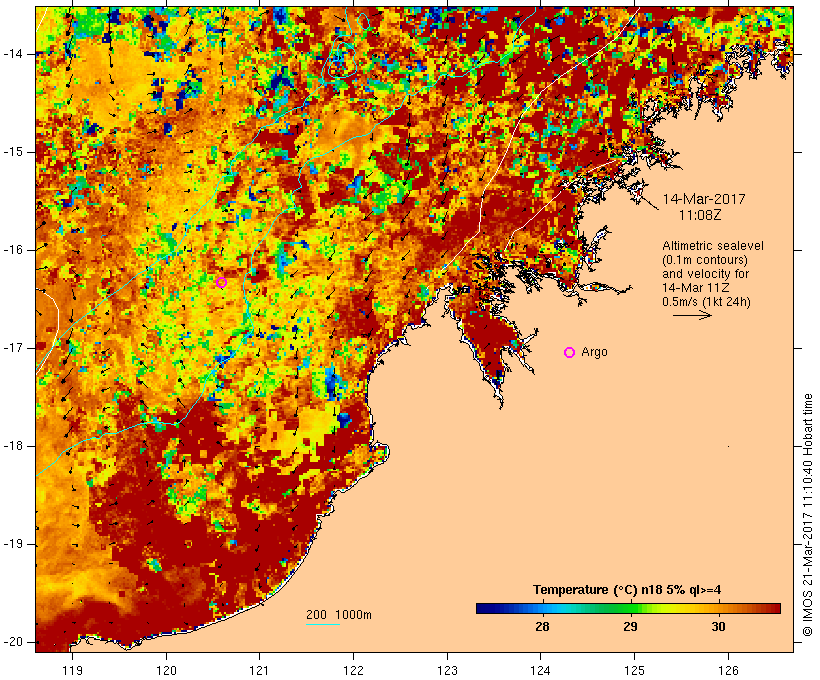
Task: Click the latitude label '-17'
Action: tap(12, 348)
